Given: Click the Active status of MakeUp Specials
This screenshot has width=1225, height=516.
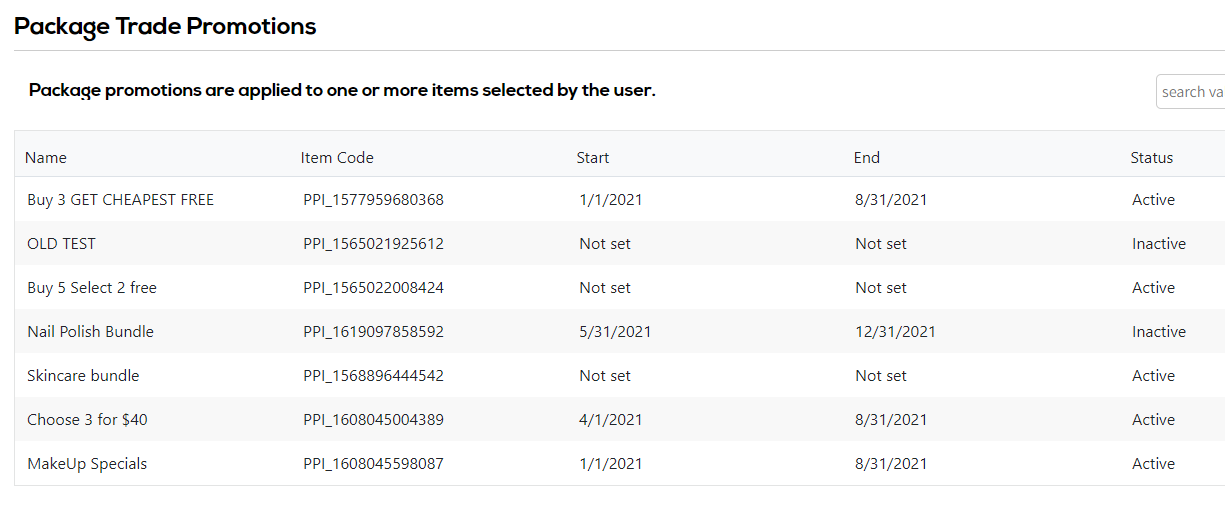Looking at the screenshot, I should pyautogui.click(x=1153, y=463).
